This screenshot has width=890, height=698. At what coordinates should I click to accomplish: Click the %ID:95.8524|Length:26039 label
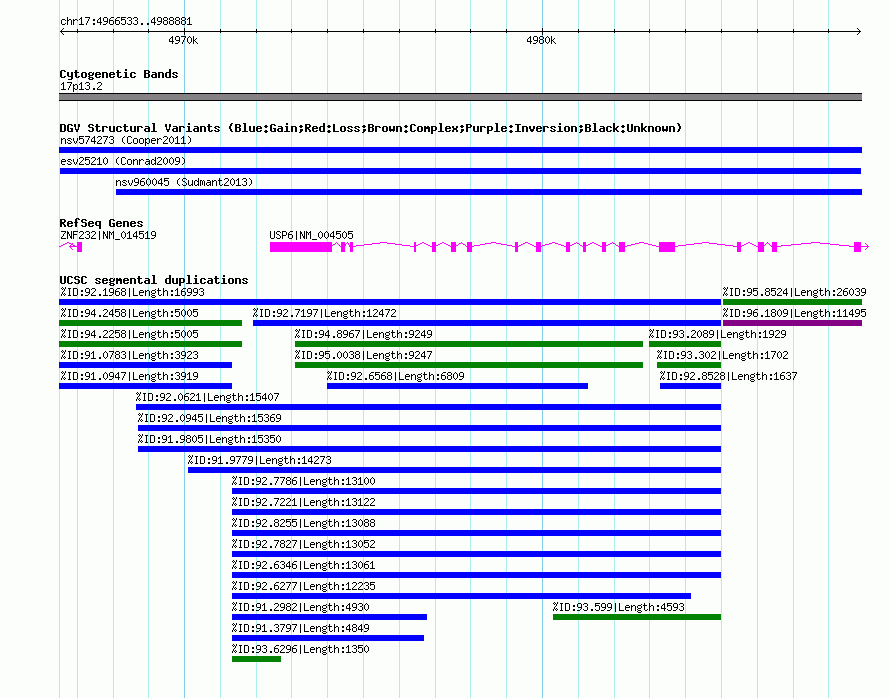click(x=794, y=292)
